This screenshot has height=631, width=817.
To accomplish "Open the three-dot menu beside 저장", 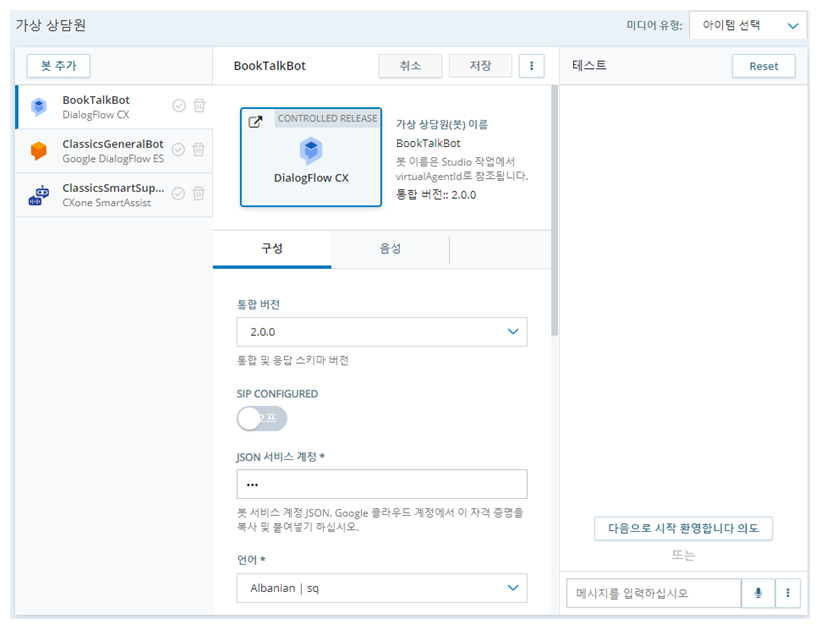I will tap(531, 66).
